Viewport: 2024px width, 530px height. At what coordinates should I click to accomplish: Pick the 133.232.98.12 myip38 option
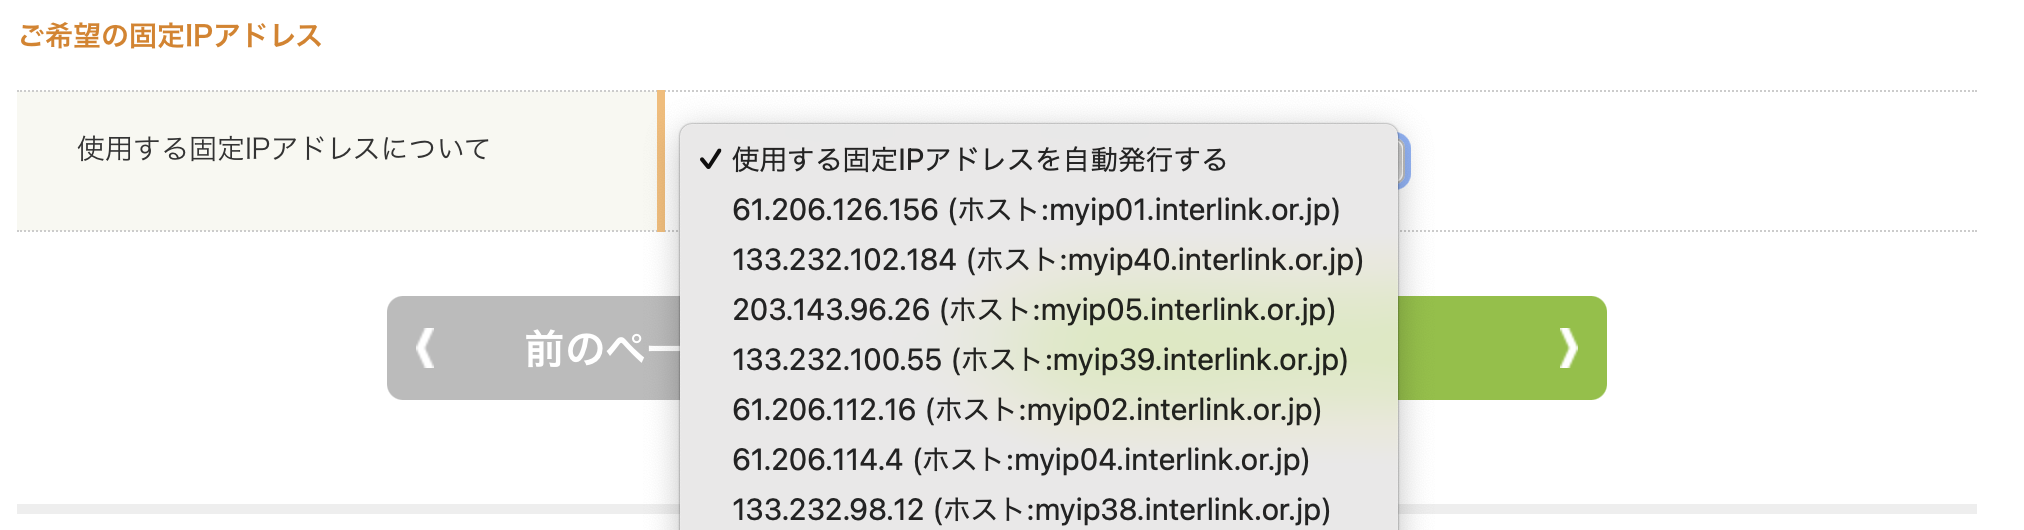click(x=1030, y=509)
